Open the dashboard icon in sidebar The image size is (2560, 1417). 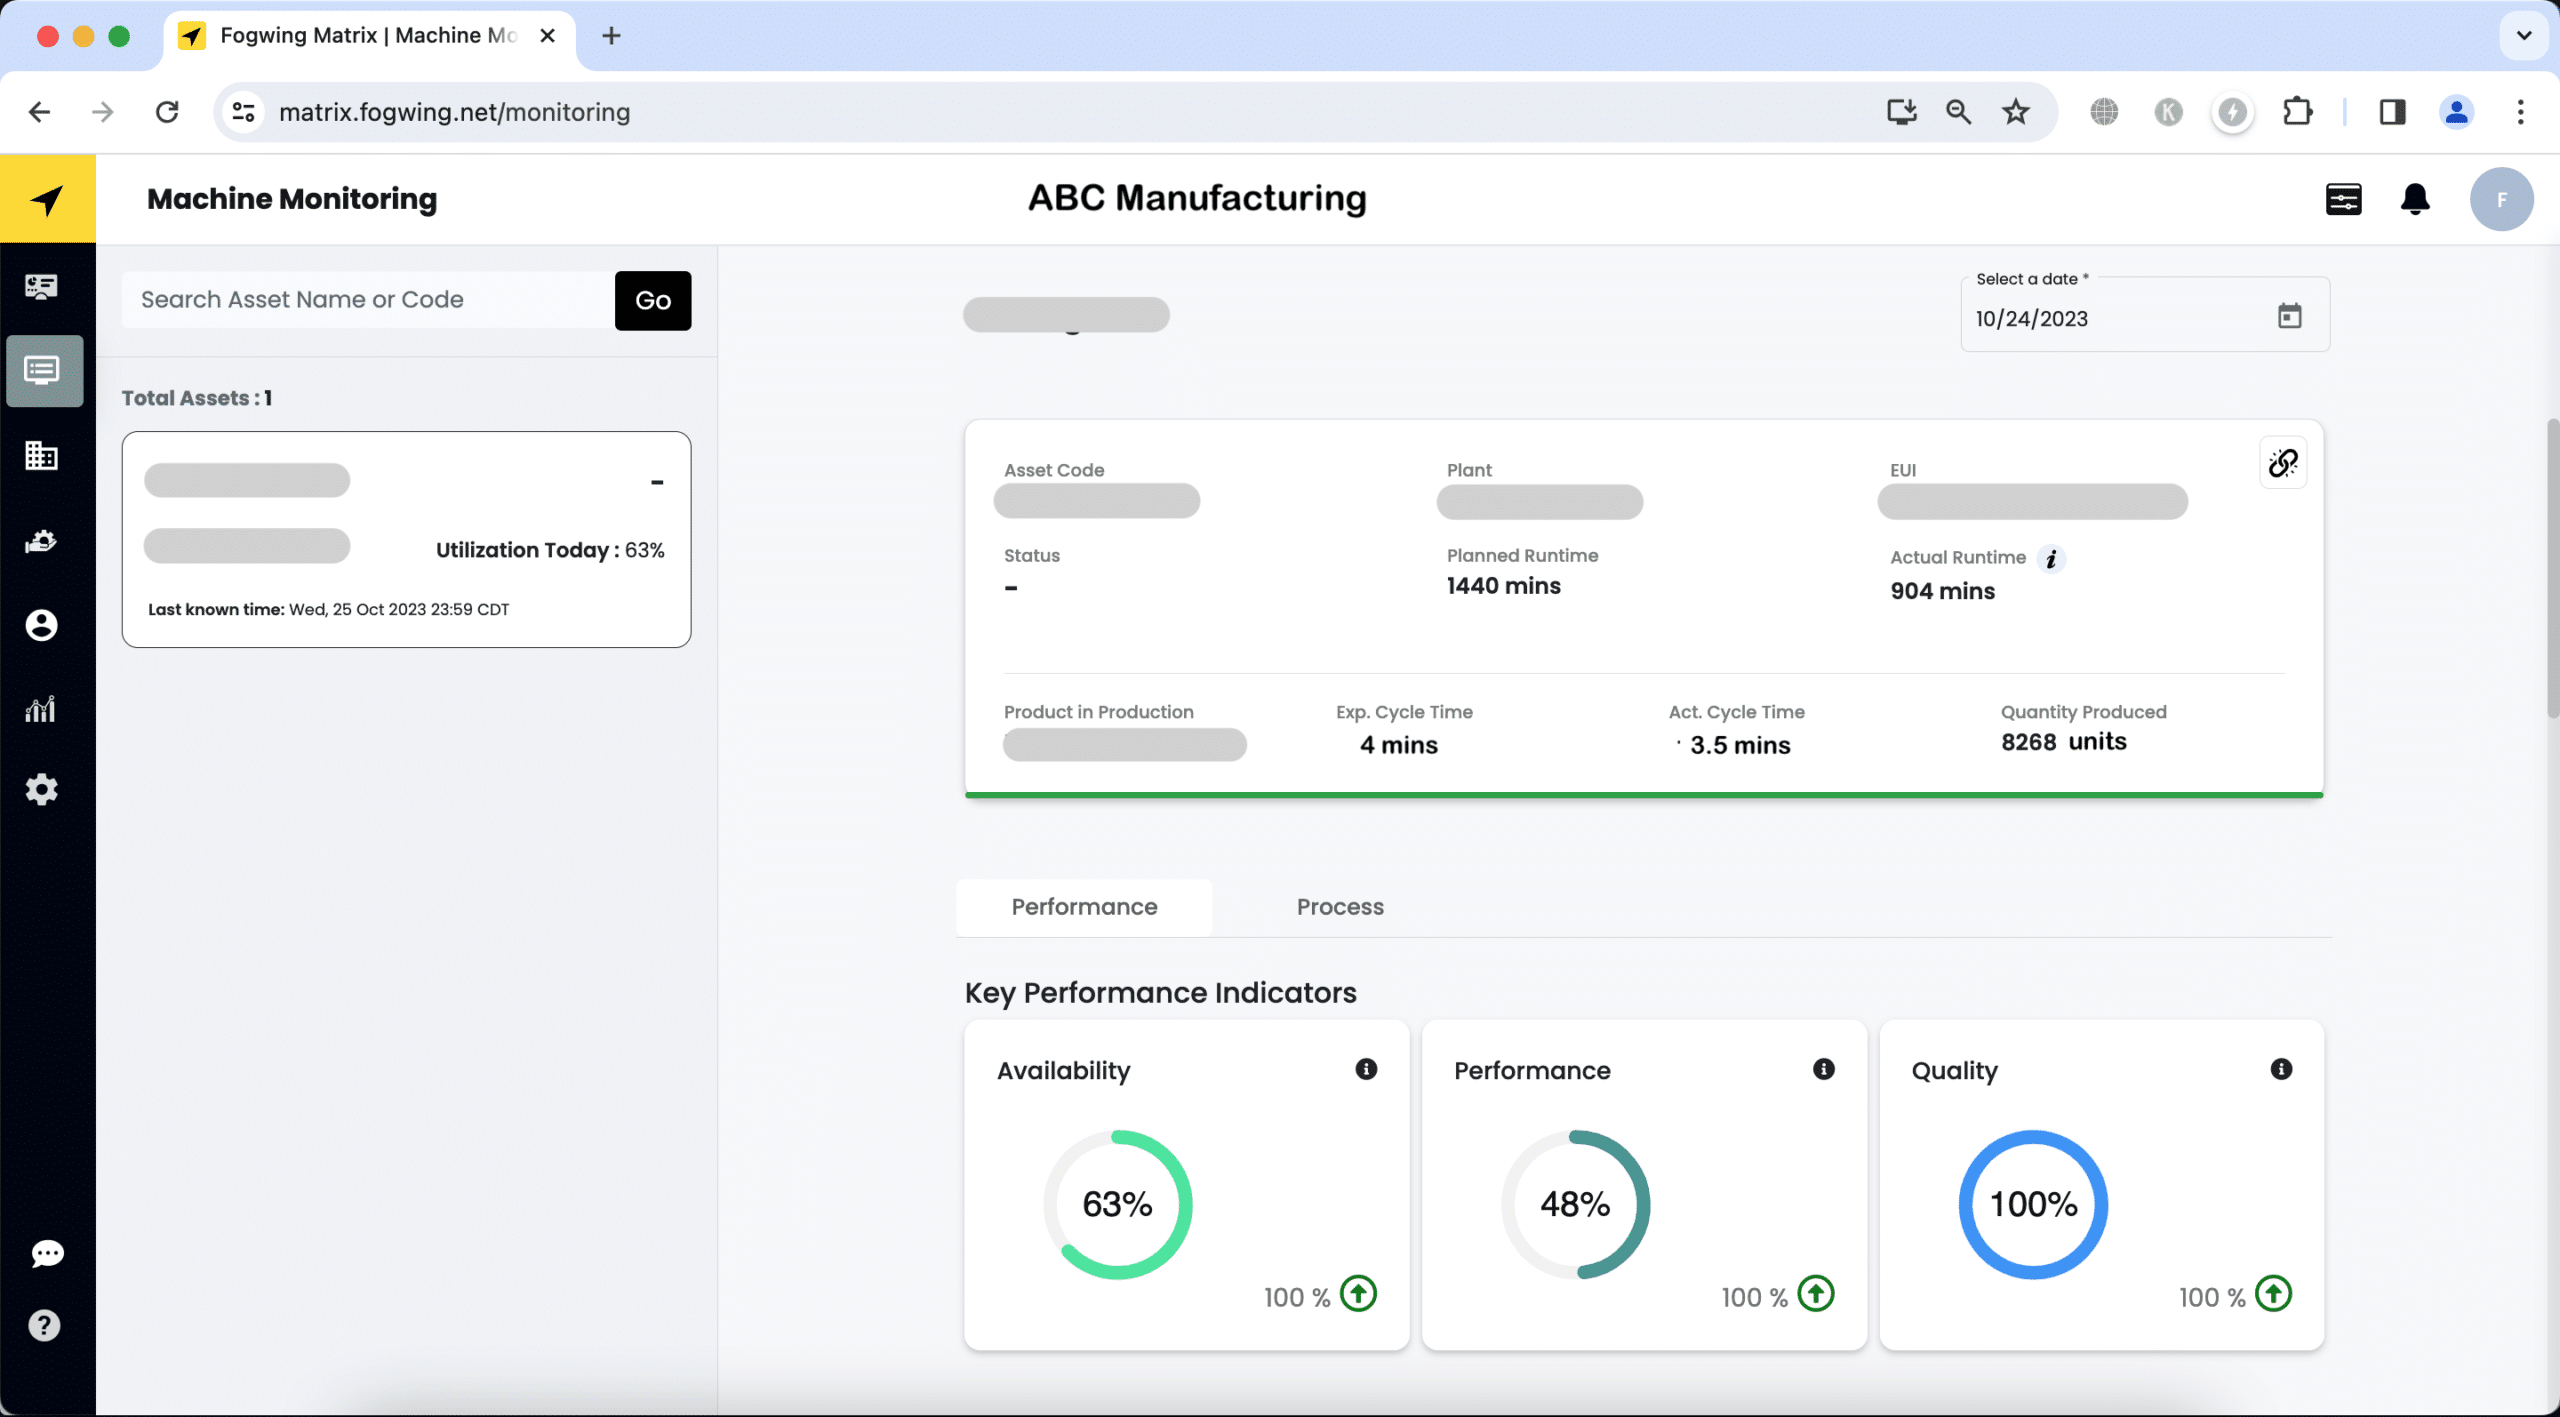click(x=41, y=287)
